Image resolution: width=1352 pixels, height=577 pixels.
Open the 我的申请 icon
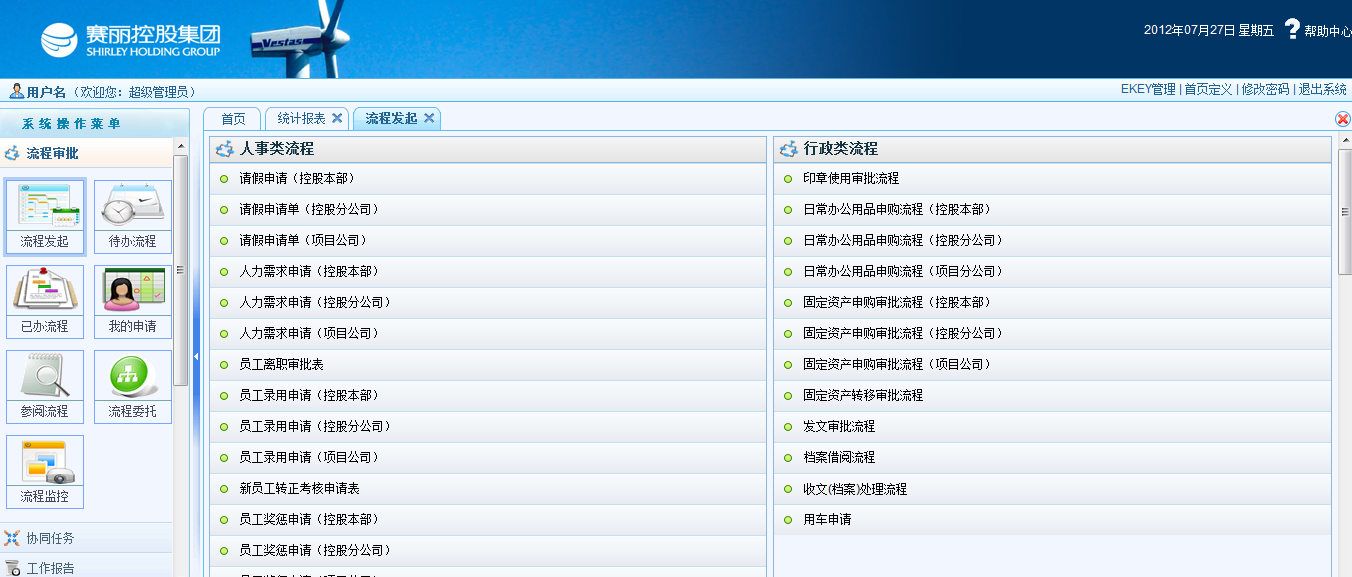(x=132, y=291)
